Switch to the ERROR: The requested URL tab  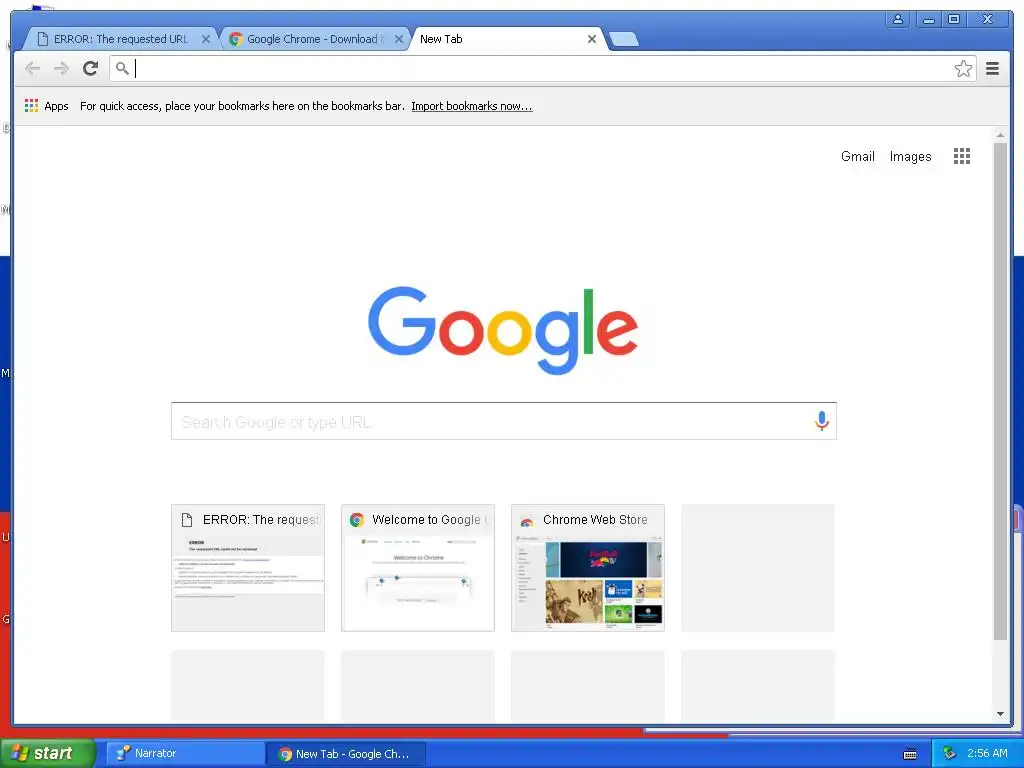121,39
